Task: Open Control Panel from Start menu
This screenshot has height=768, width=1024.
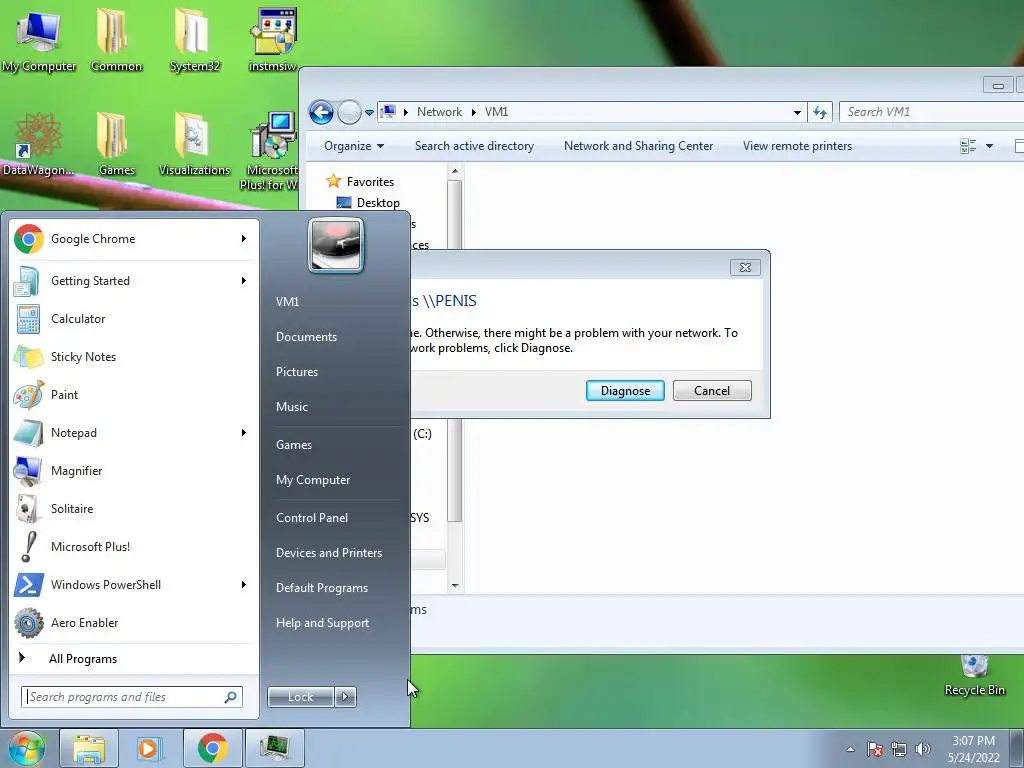Action: (x=312, y=518)
